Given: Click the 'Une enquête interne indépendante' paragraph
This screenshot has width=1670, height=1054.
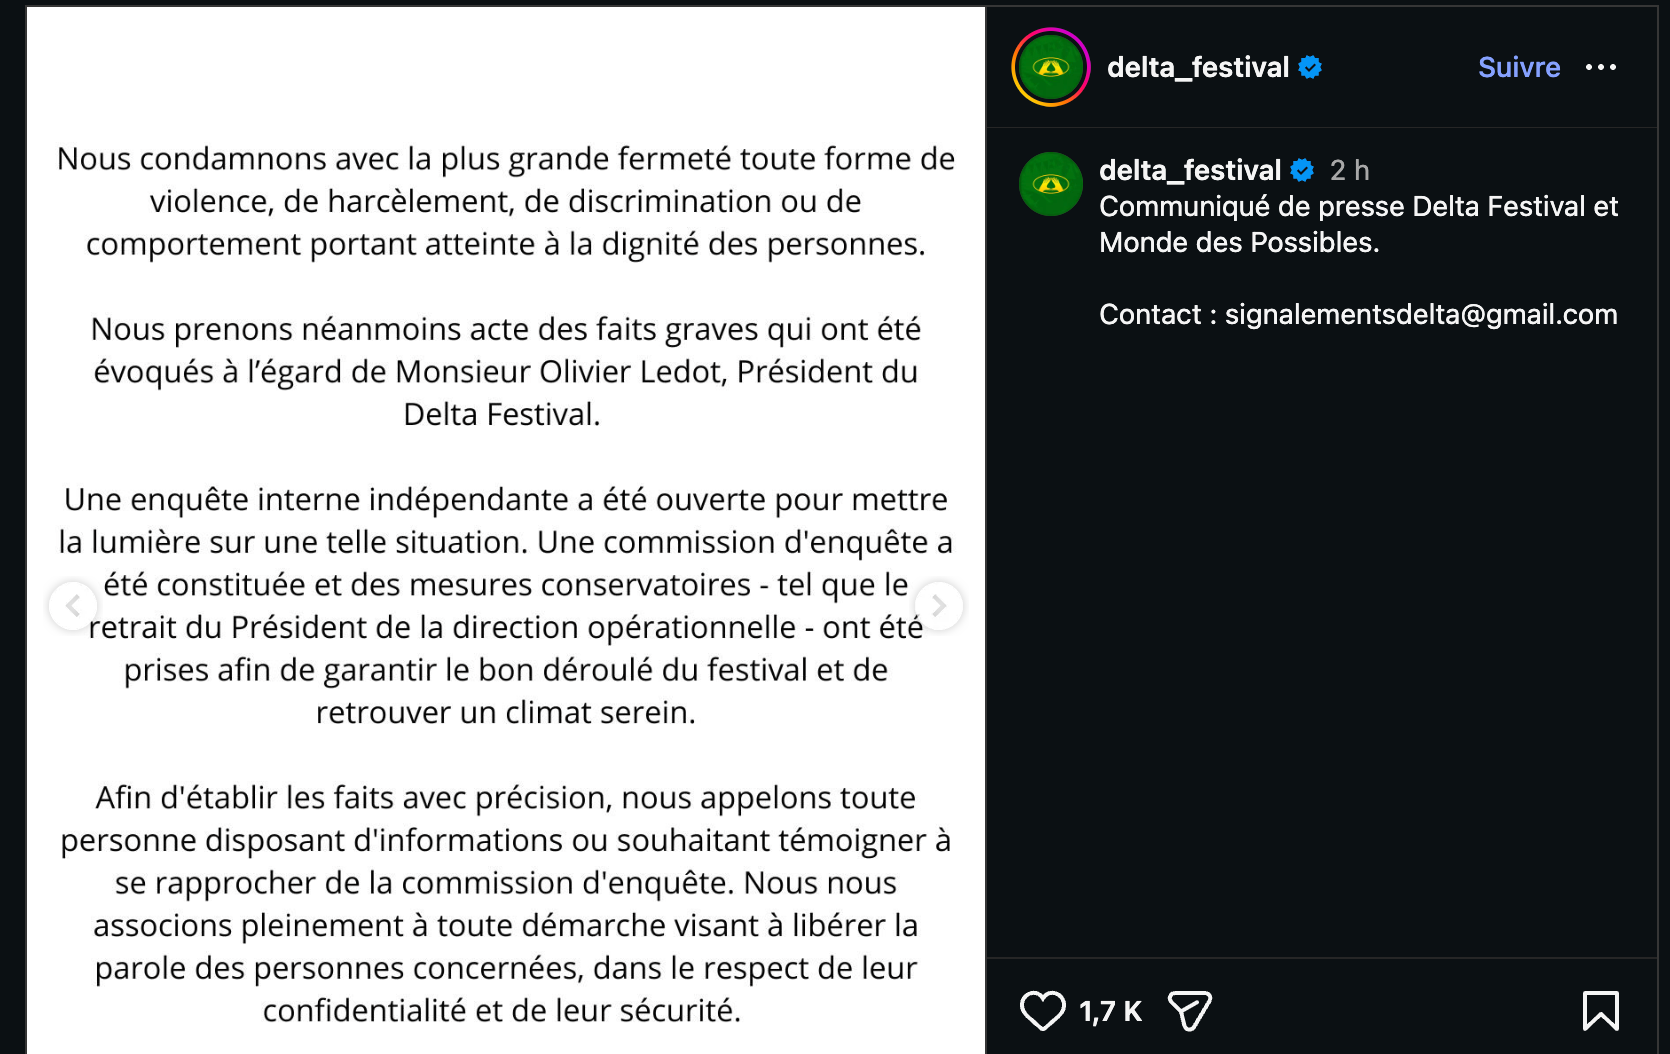Looking at the screenshot, I should (506, 605).
